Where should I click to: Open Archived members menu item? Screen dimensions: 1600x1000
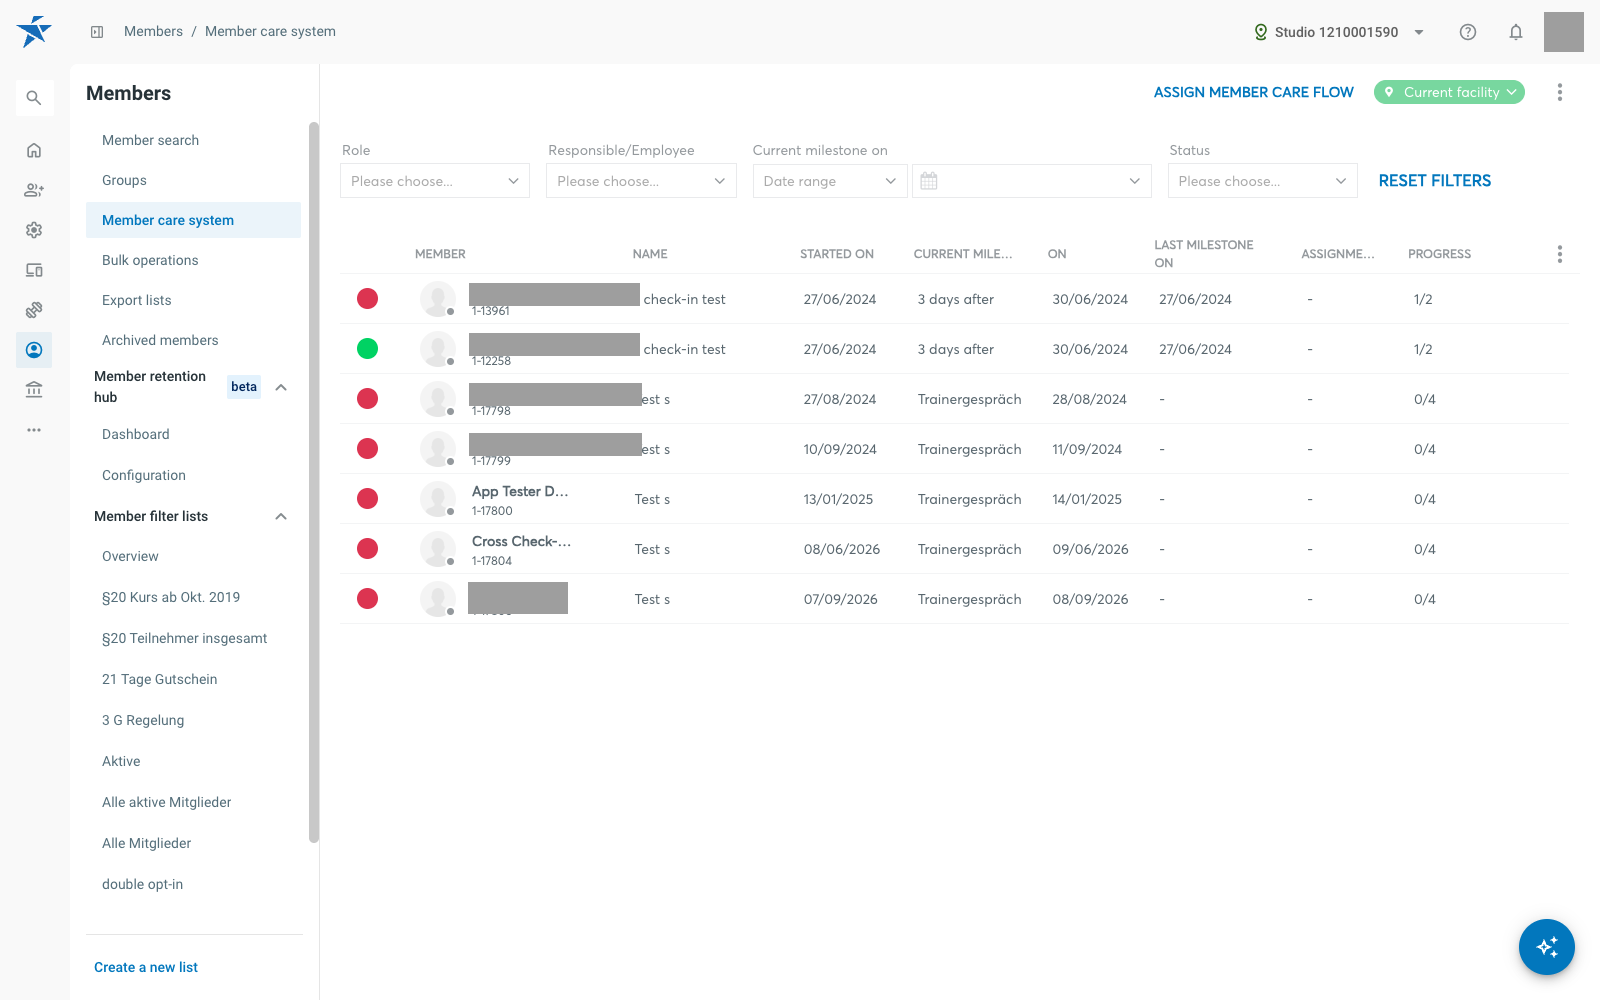[x=160, y=340]
